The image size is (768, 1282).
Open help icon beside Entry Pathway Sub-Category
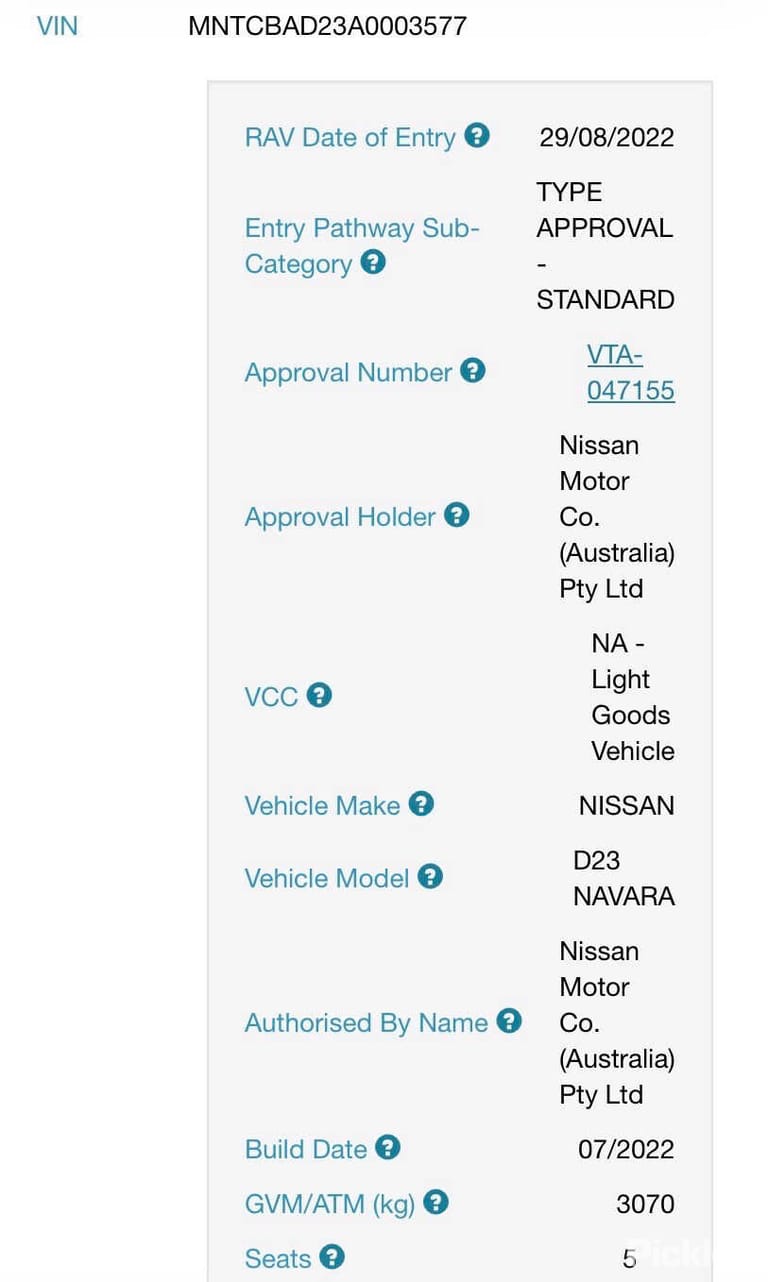pyautogui.click(x=373, y=262)
